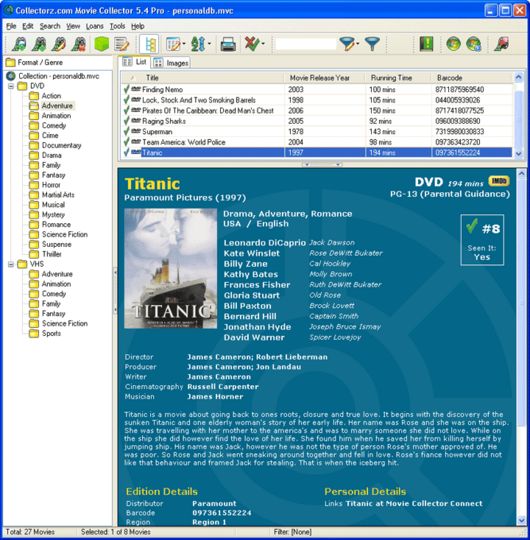Click scroll down arrow of movie list
The width and height of the screenshot is (530, 540).
click(519, 154)
